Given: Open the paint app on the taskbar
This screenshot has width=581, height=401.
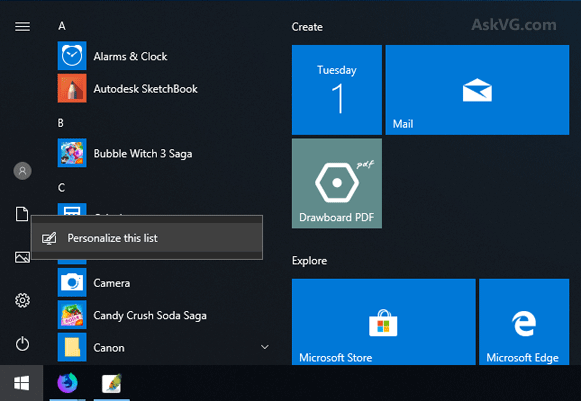Looking at the screenshot, I should pyautogui.click(x=112, y=383).
